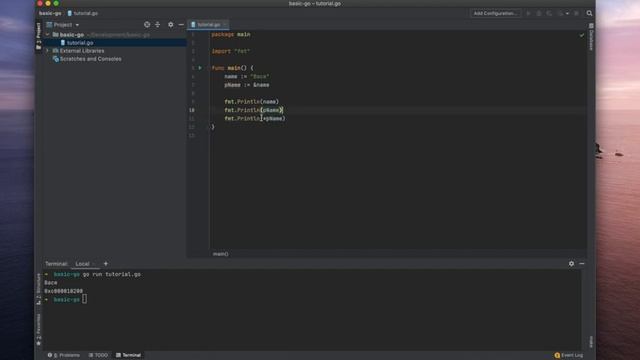Click terminal prompt input after basic-go
This screenshot has width=640, height=360.
coord(84,299)
